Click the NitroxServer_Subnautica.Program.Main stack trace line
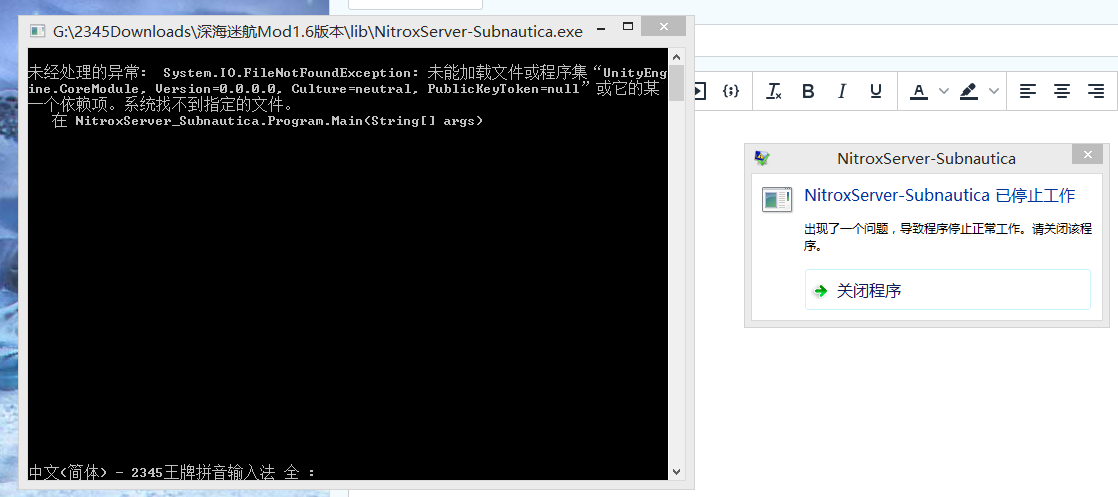The image size is (1118, 497). tap(267, 121)
